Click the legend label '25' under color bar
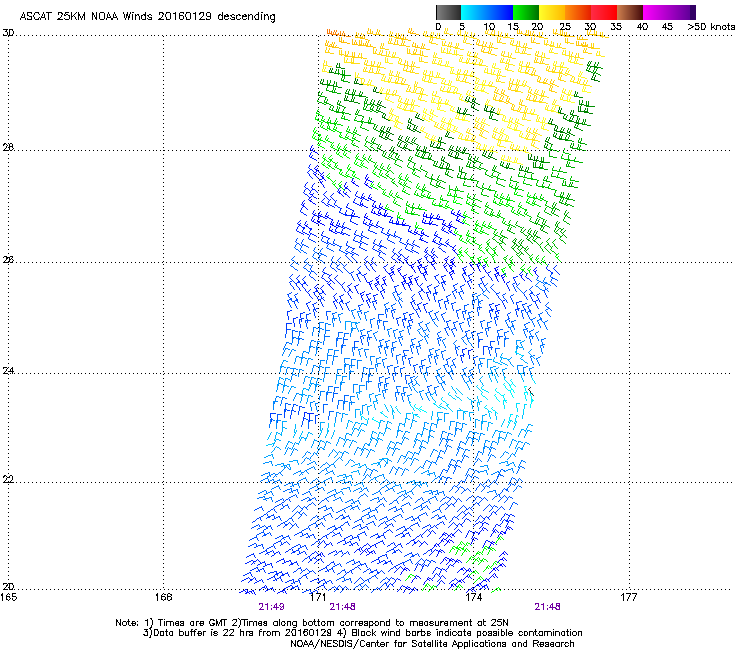The width and height of the screenshot is (740, 650). [x=565, y=27]
